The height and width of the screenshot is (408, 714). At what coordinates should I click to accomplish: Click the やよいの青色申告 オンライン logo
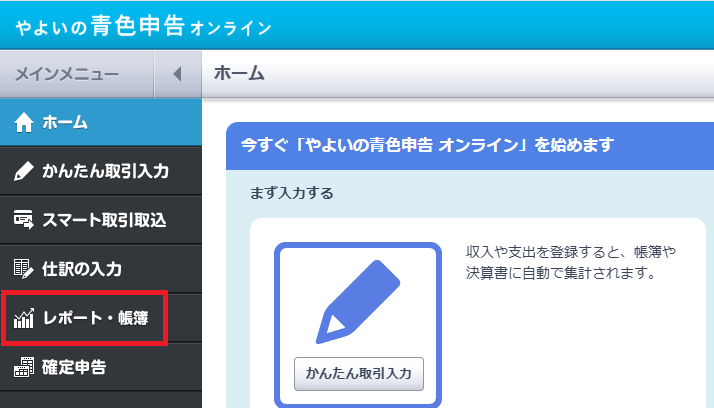[x=143, y=25]
